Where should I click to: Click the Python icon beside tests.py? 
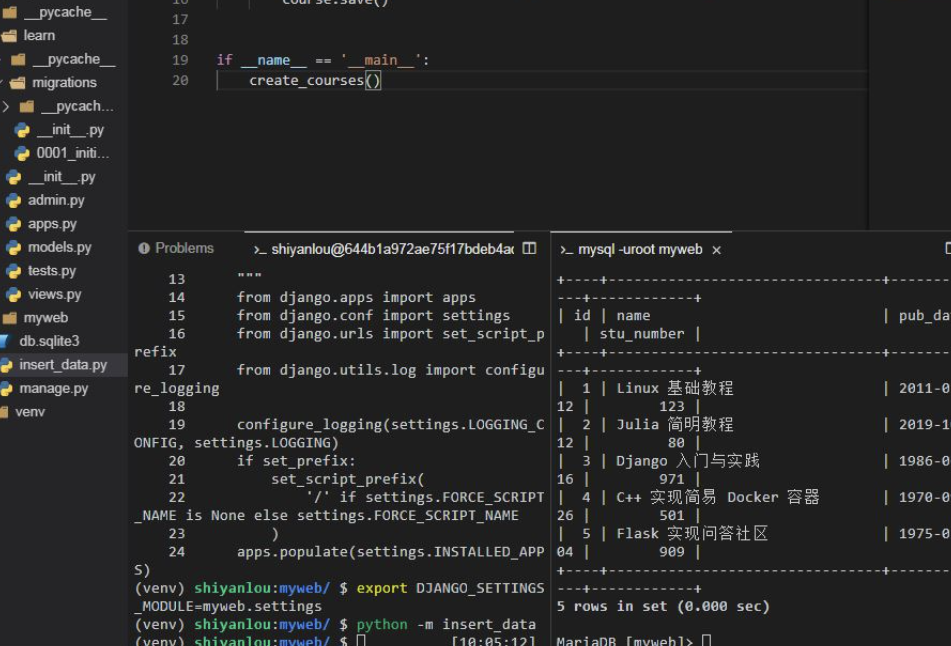pyautogui.click(x=13, y=271)
